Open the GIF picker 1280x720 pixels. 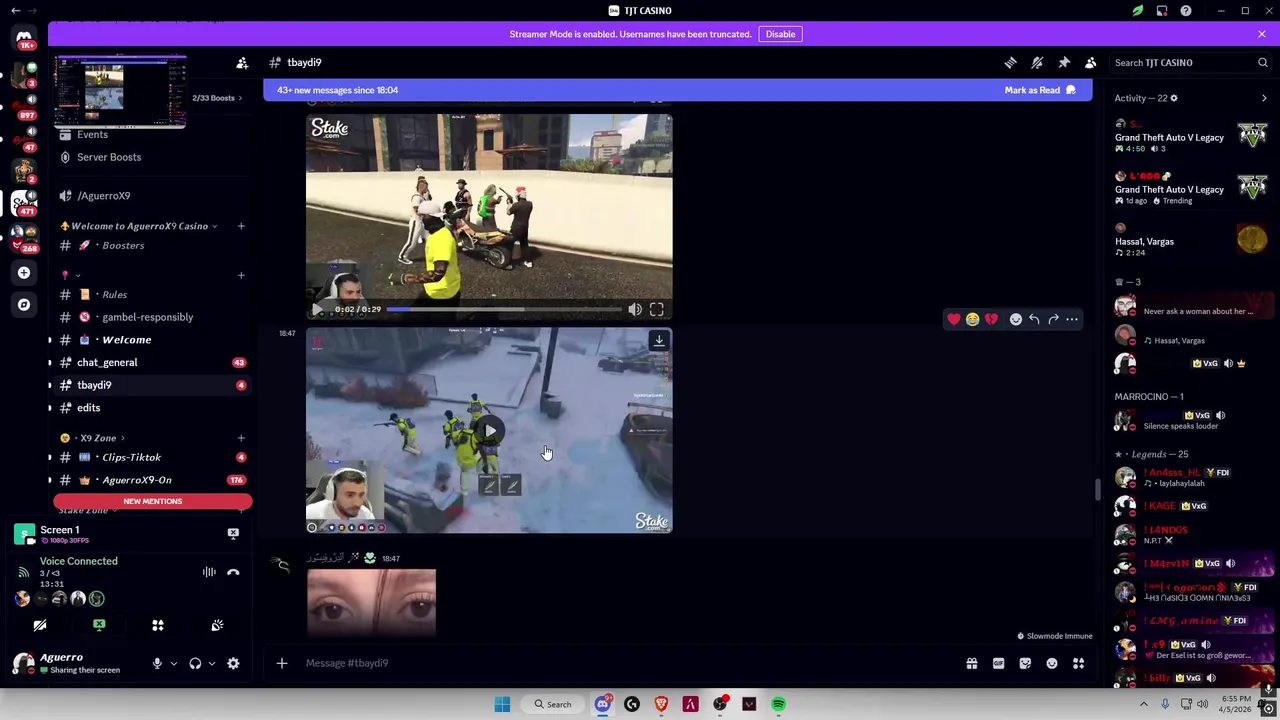(998, 663)
